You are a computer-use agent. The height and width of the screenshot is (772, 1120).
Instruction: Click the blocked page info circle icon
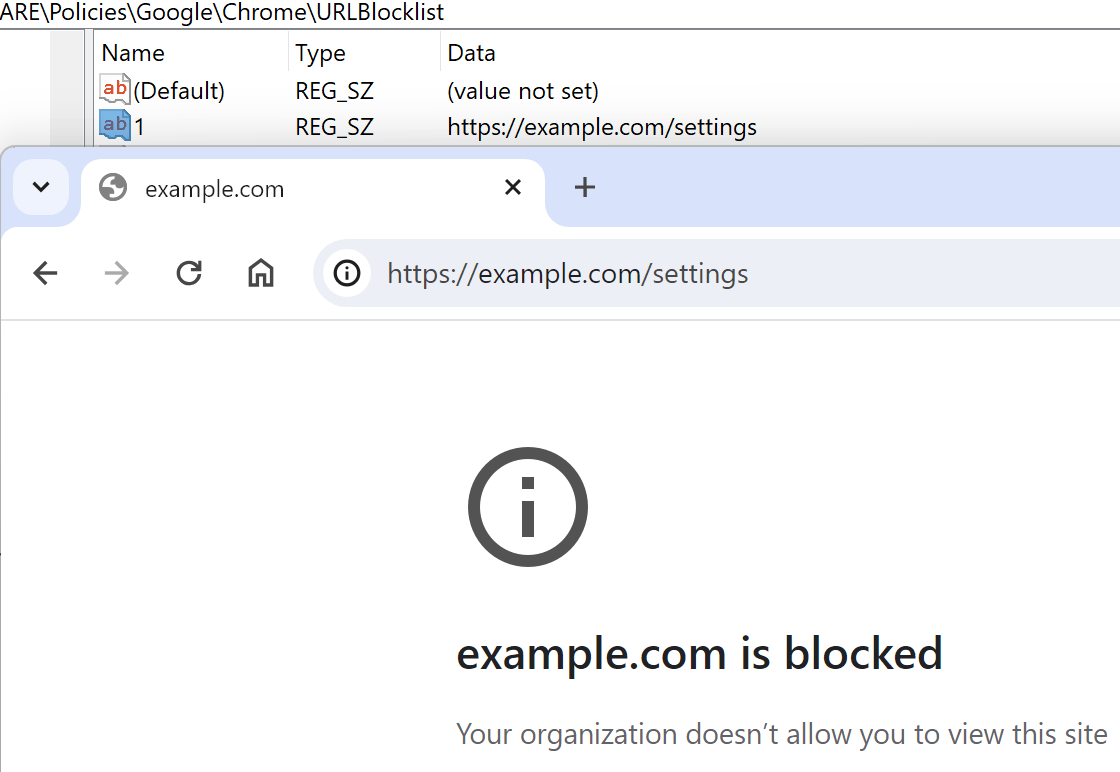[528, 507]
